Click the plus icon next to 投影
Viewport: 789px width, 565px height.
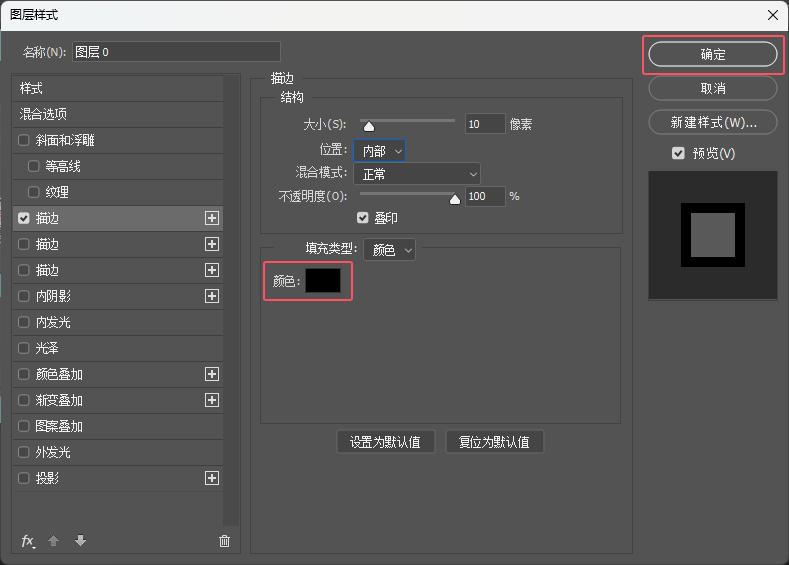pos(212,478)
